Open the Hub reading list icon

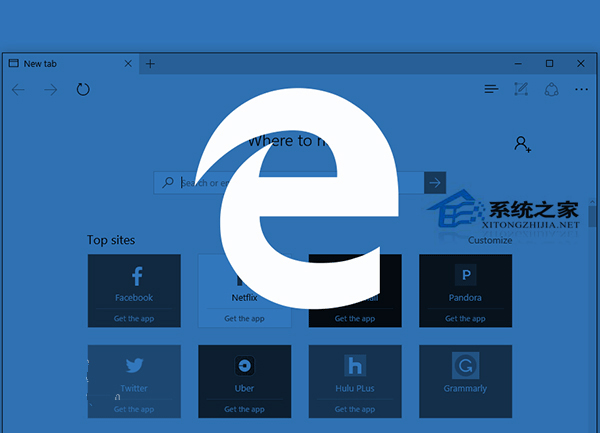coord(491,90)
